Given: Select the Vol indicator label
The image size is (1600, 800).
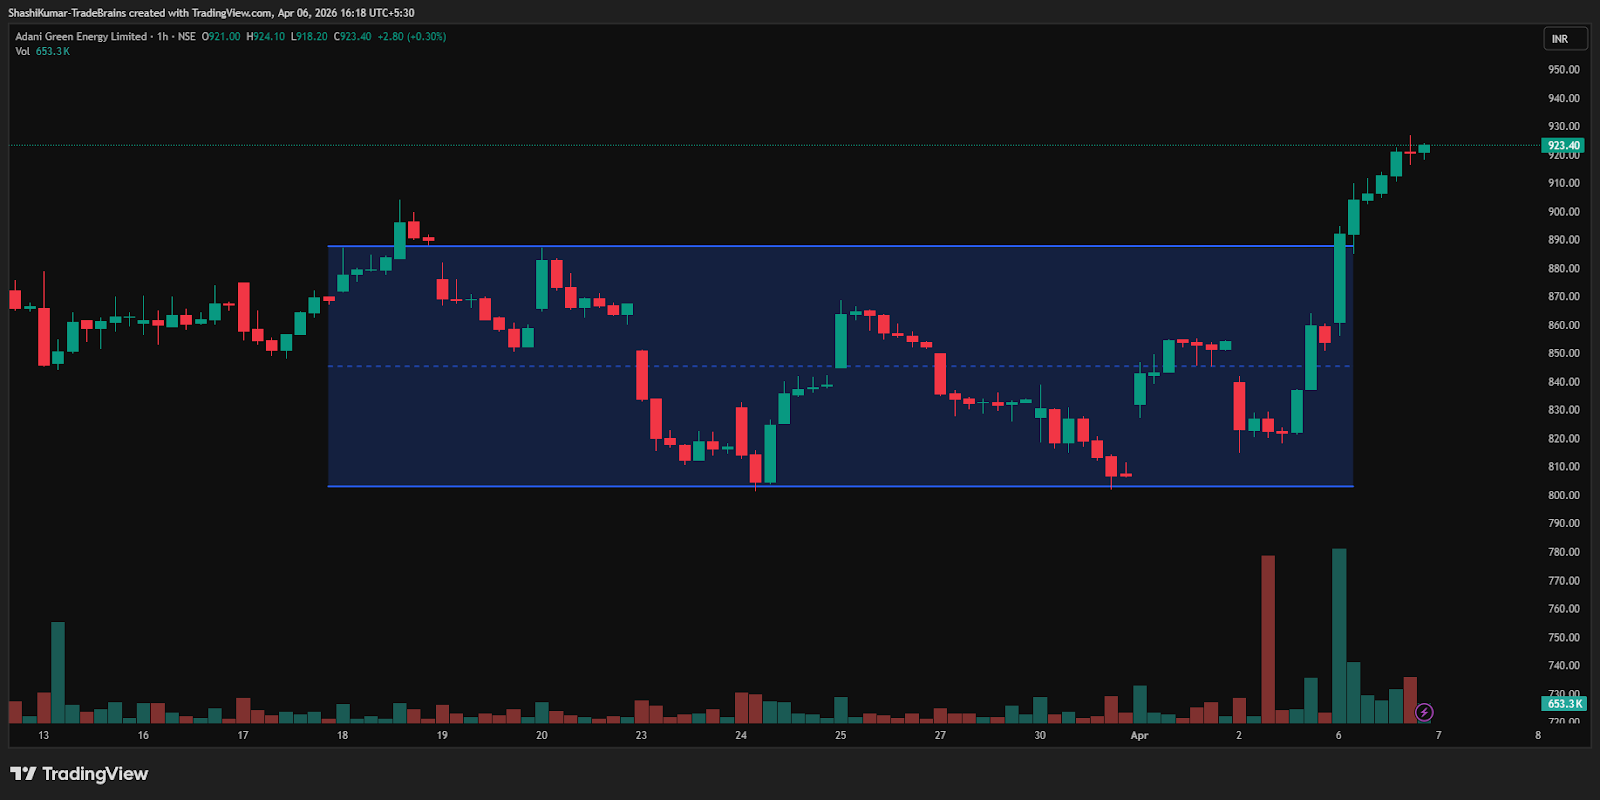Looking at the screenshot, I should point(22,52).
